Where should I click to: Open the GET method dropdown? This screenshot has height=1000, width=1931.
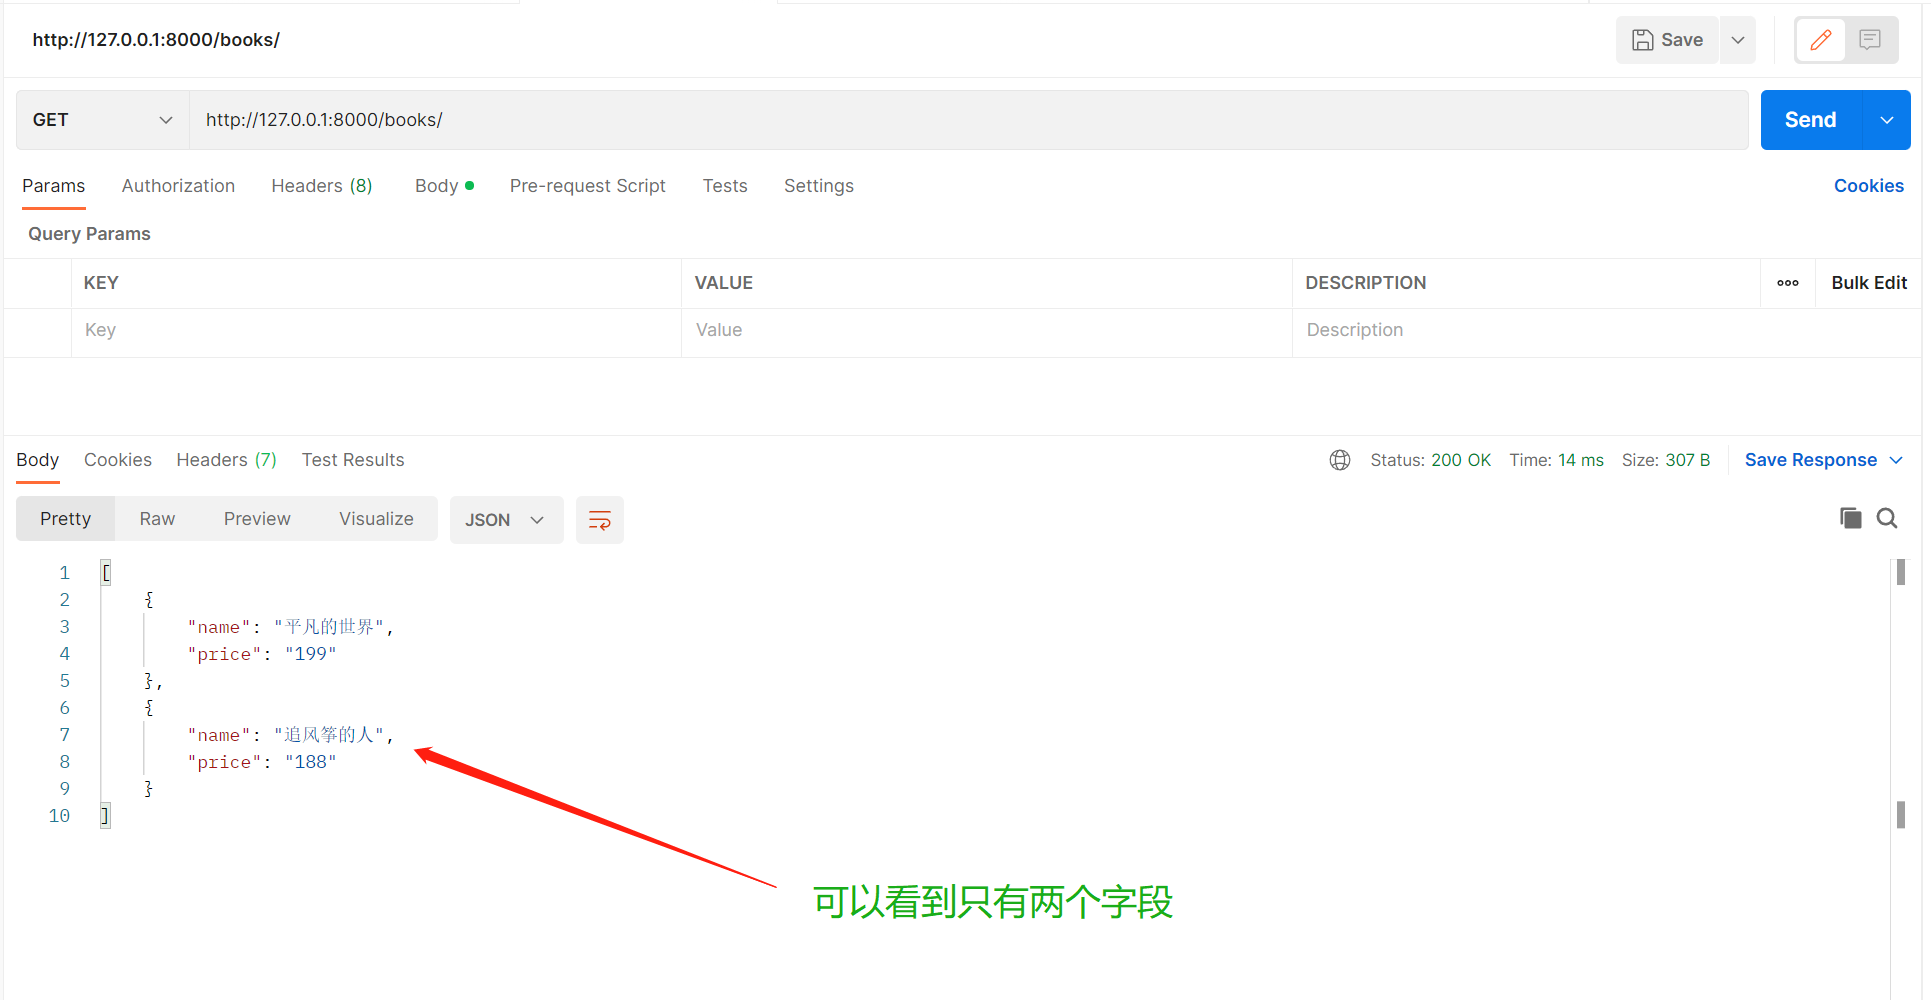click(x=103, y=120)
